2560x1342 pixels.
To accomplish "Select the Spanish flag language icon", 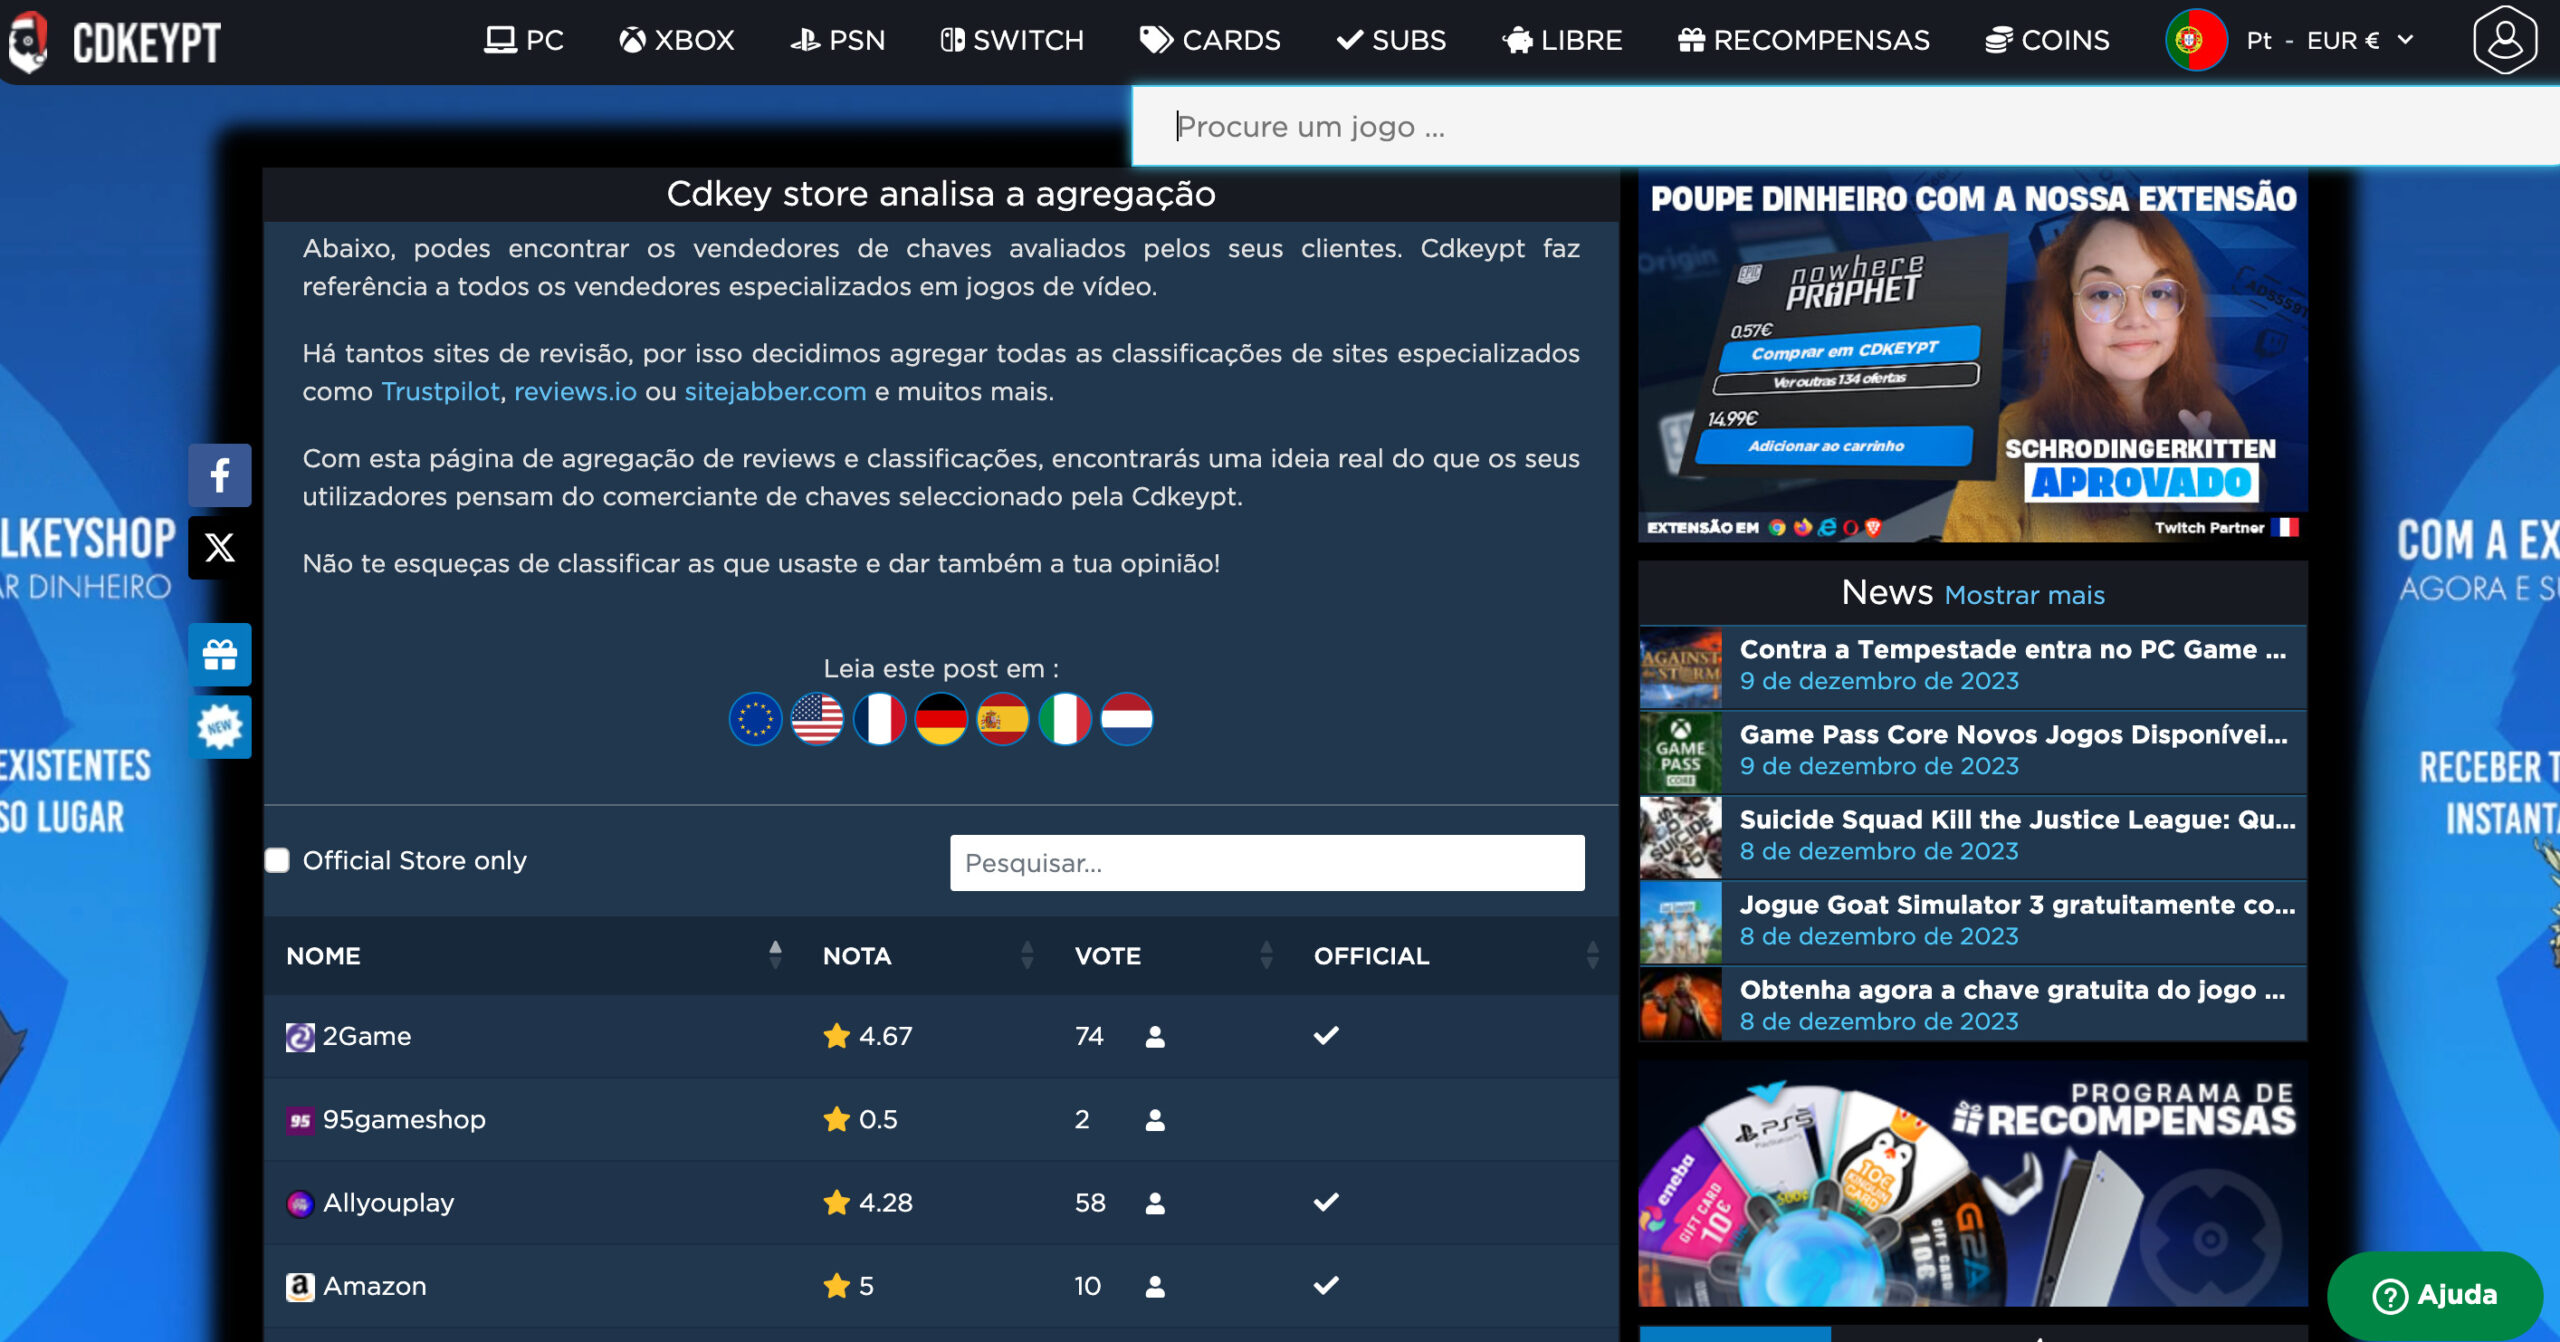I will click(x=1003, y=719).
